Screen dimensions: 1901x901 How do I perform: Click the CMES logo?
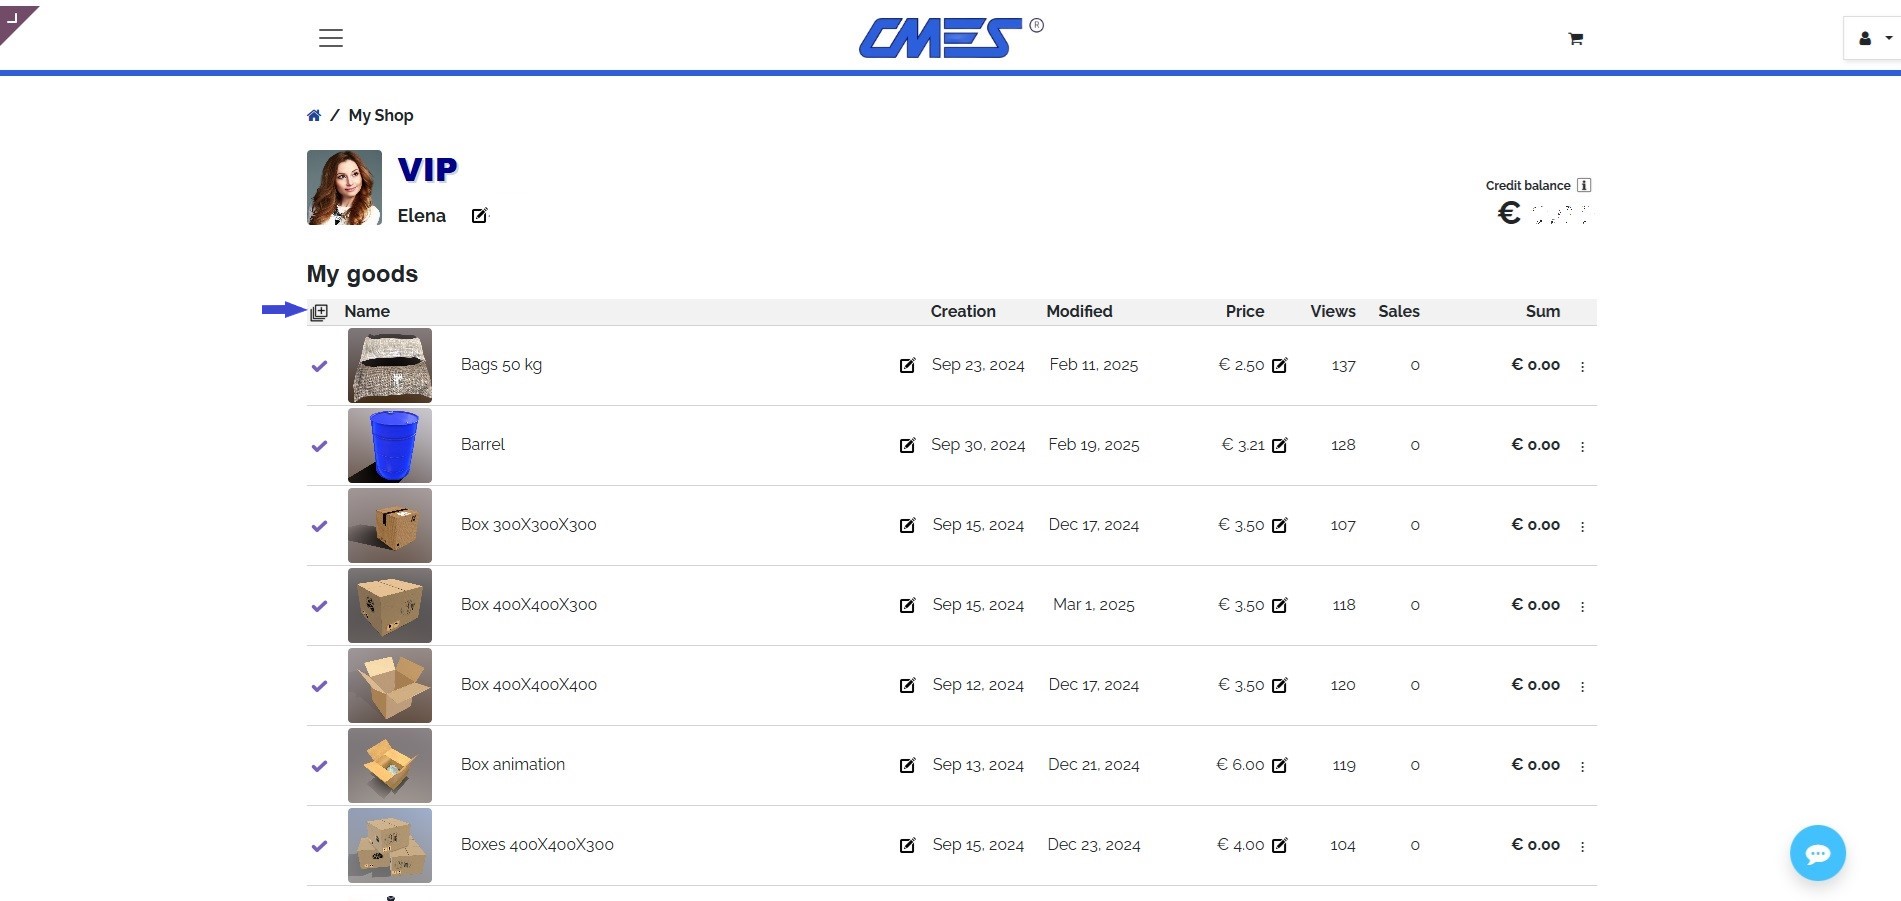(942, 38)
